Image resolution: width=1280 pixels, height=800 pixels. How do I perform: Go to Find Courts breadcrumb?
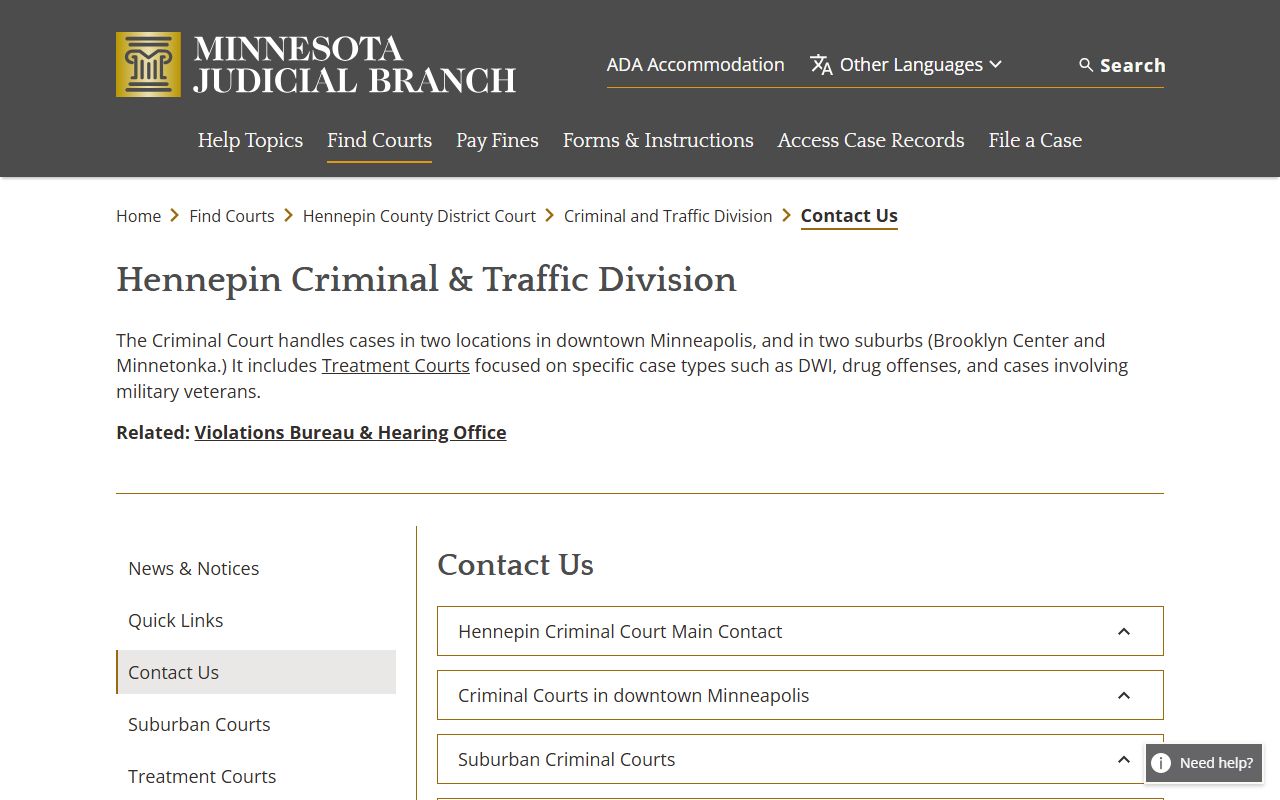[231, 216]
